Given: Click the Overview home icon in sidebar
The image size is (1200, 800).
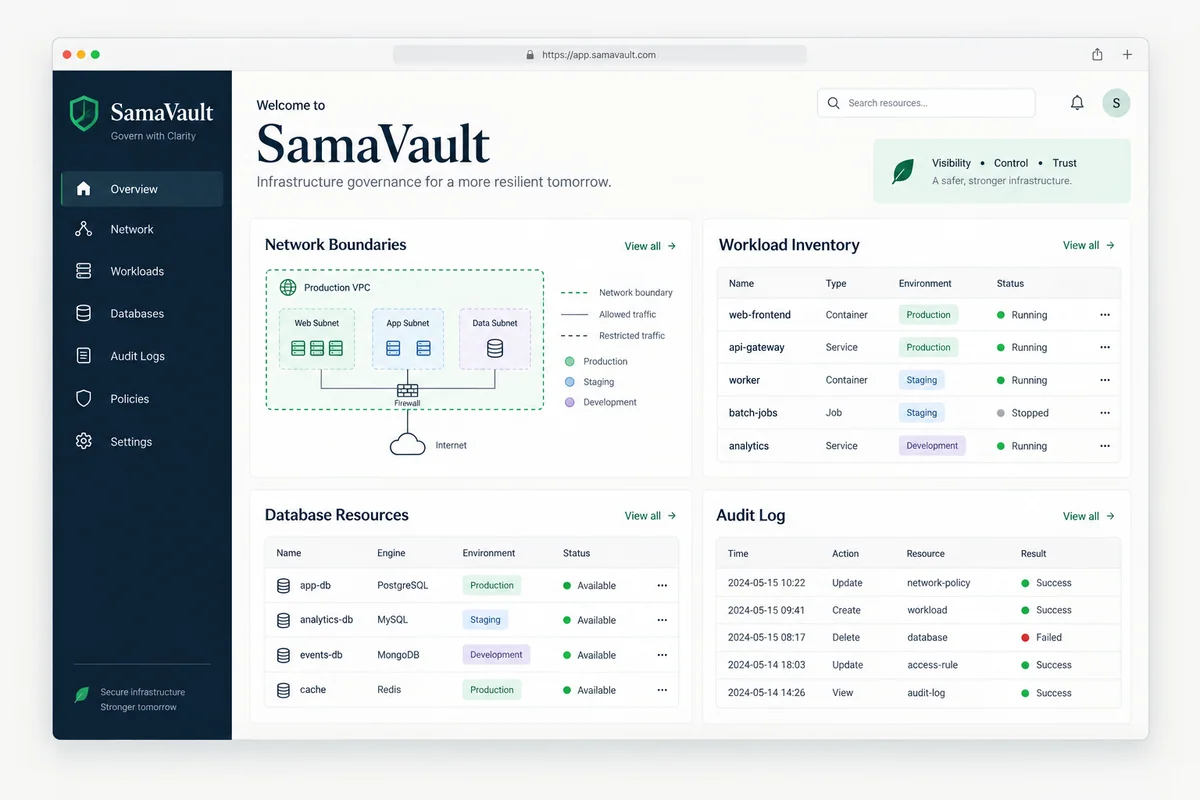Looking at the screenshot, I should (x=84, y=189).
